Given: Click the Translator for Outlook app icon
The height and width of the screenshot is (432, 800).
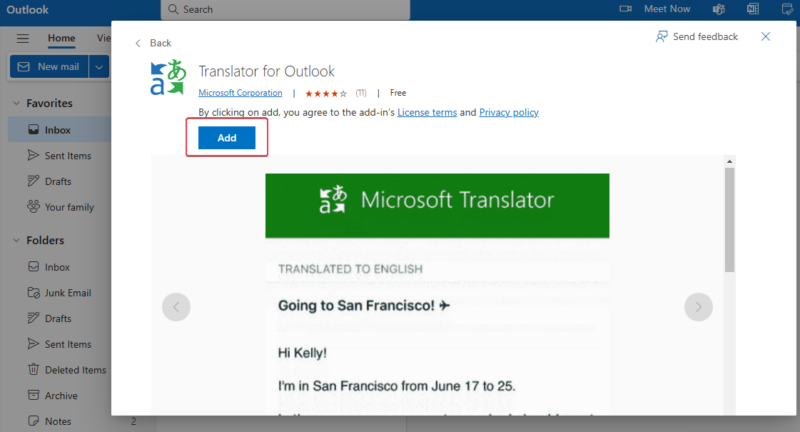Looking at the screenshot, I should (x=168, y=77).
